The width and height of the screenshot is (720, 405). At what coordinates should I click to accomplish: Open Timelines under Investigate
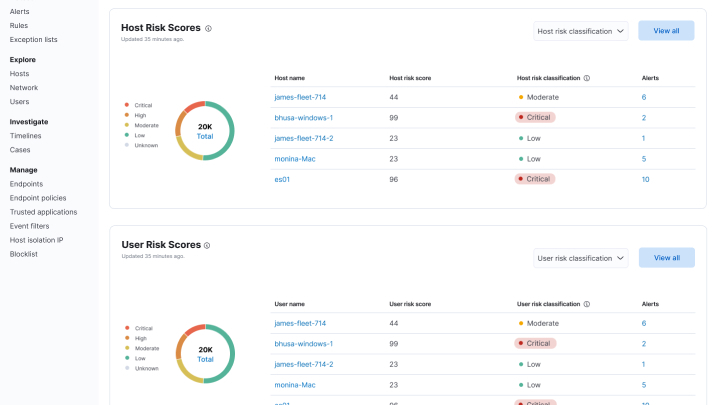[x=25, y=135]
